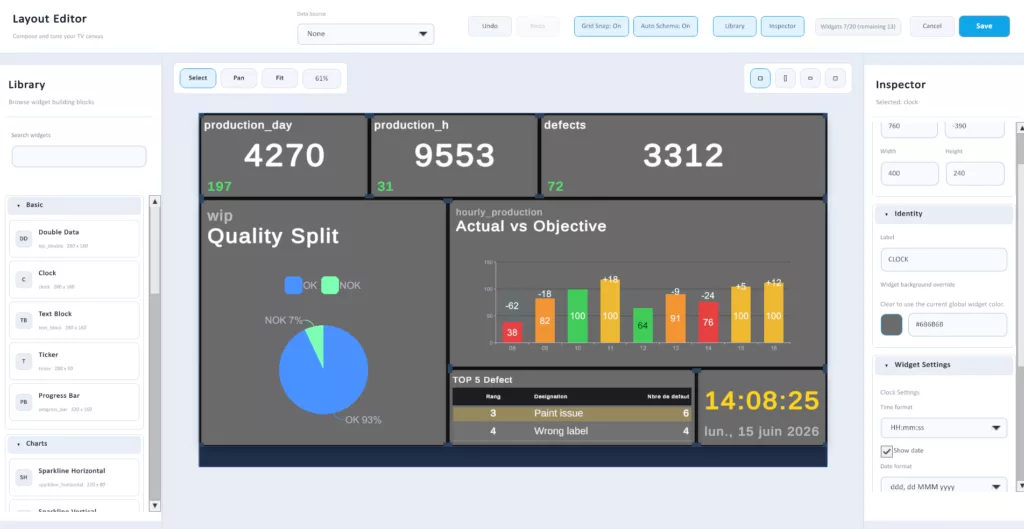Screen dimensions: 1024x529
Task: Click the hex color field #6B6B6B
Action: click(957, 325)
